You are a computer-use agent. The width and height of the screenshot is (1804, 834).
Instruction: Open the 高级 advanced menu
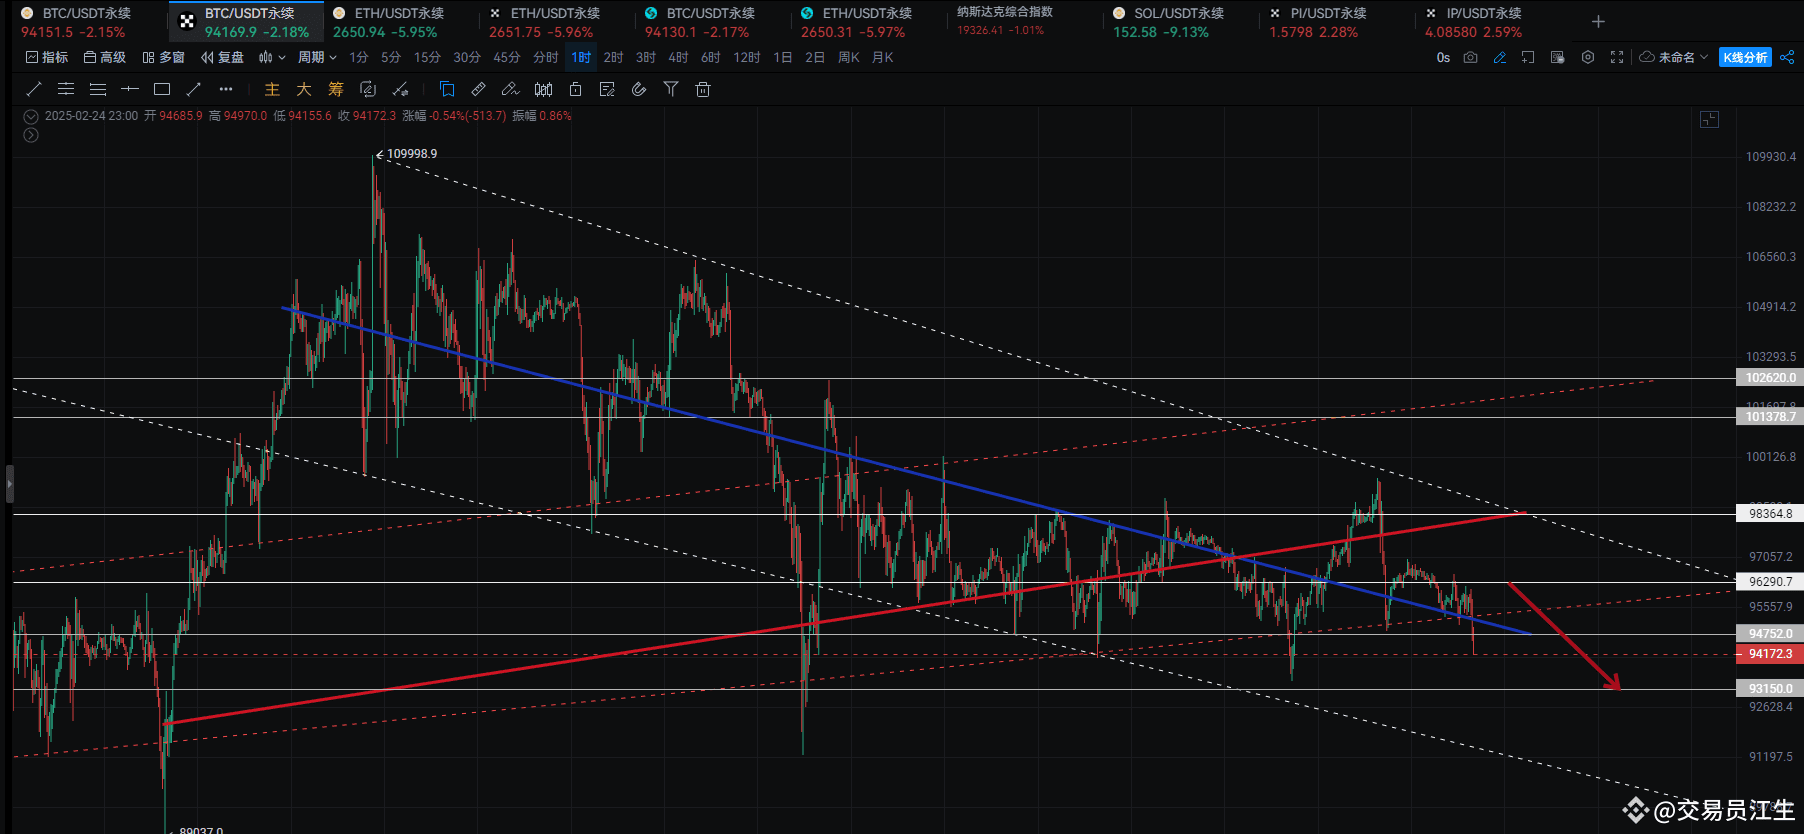105,57
